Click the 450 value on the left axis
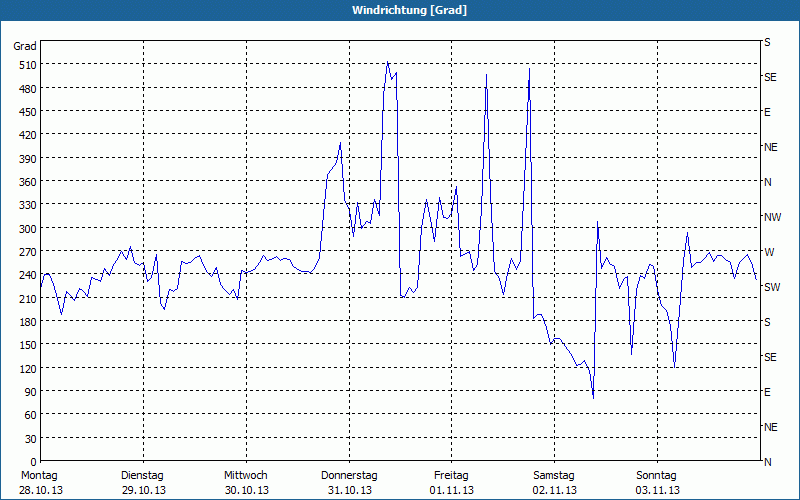Image resolution: width=800 pixels, height=500 pixels. click(28, 112)
